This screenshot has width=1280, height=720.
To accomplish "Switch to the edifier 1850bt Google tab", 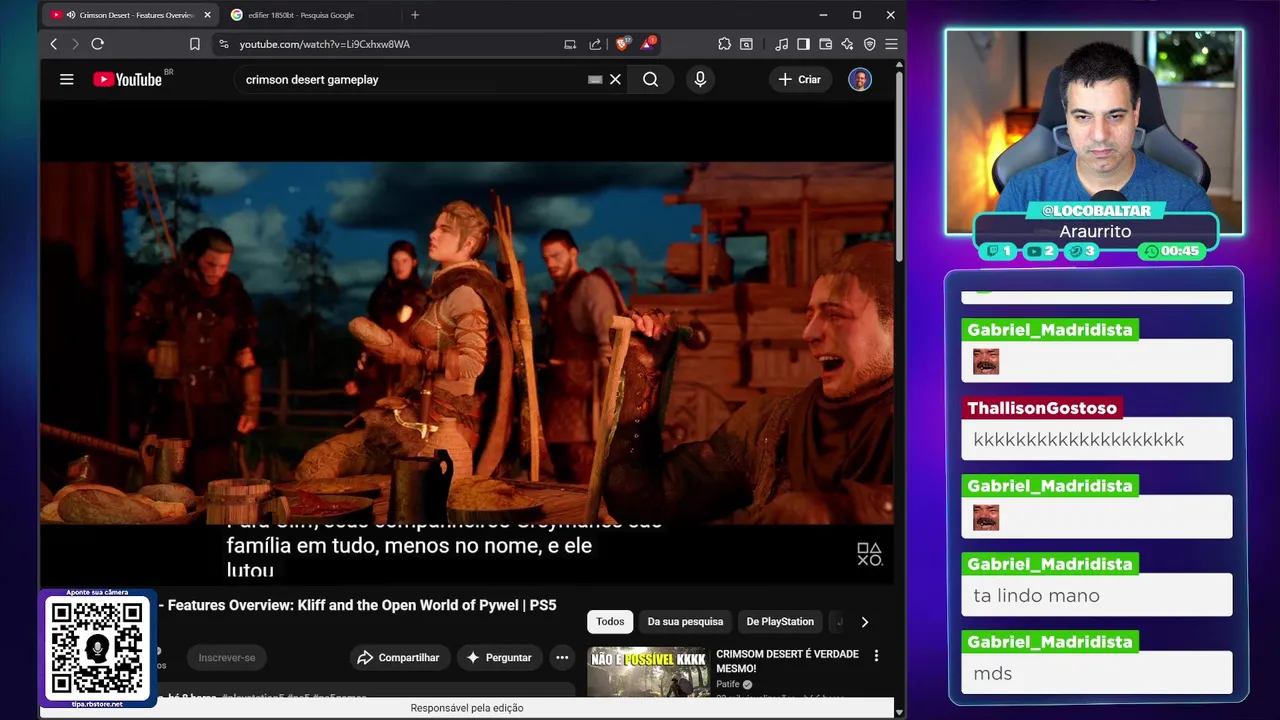I will tap(301, 15).
